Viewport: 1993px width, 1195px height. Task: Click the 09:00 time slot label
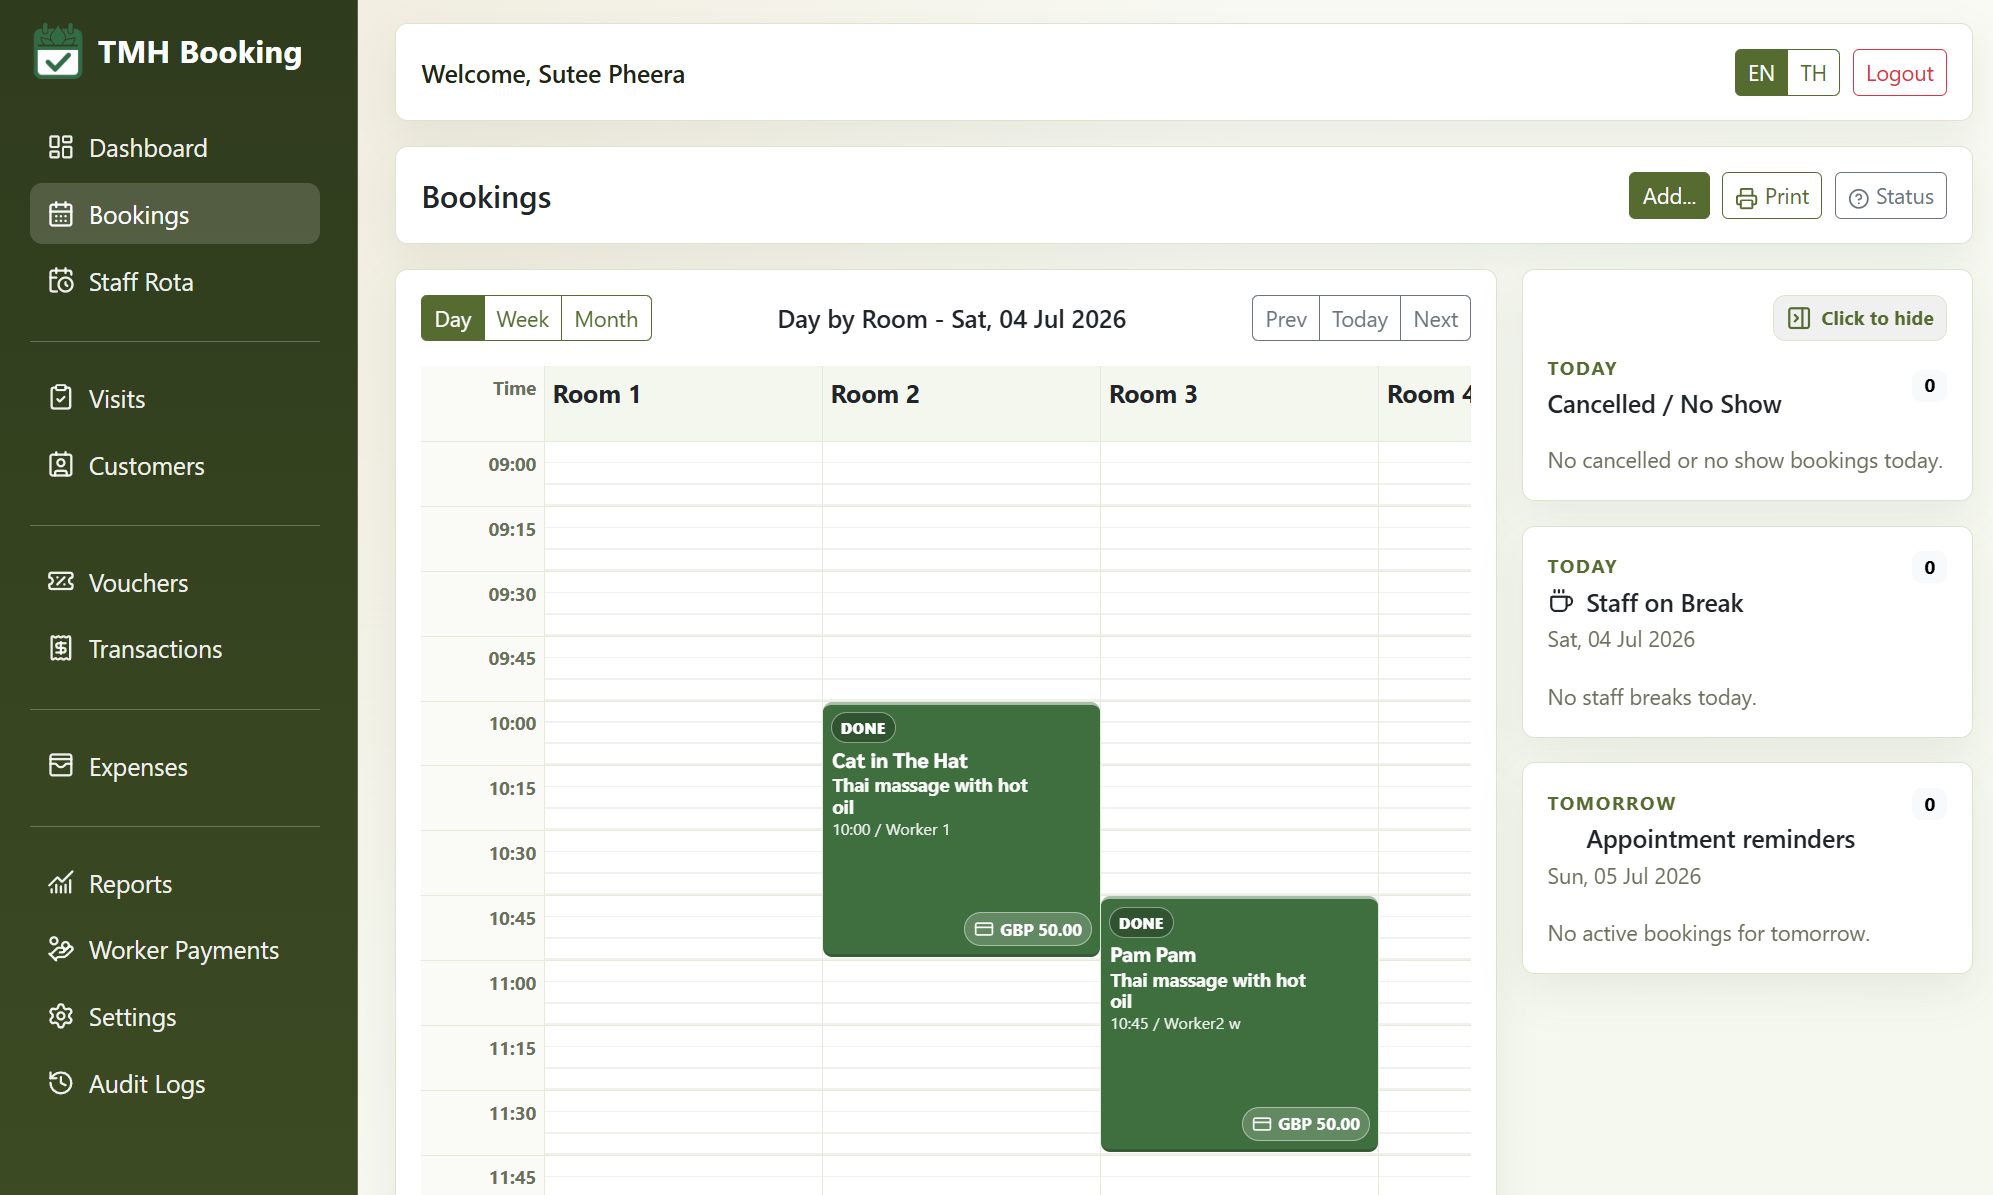[x=512, y=464]
